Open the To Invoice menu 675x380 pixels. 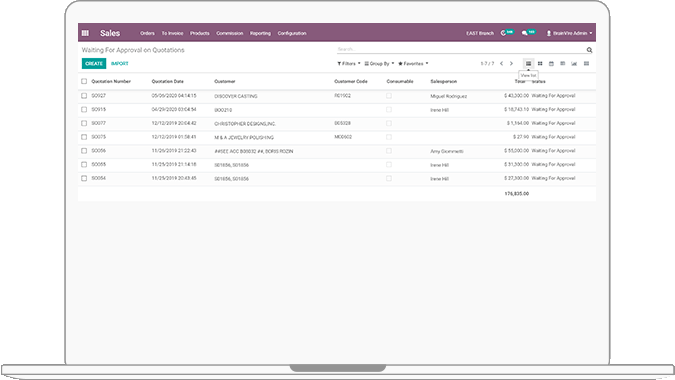tap(172, 33)
